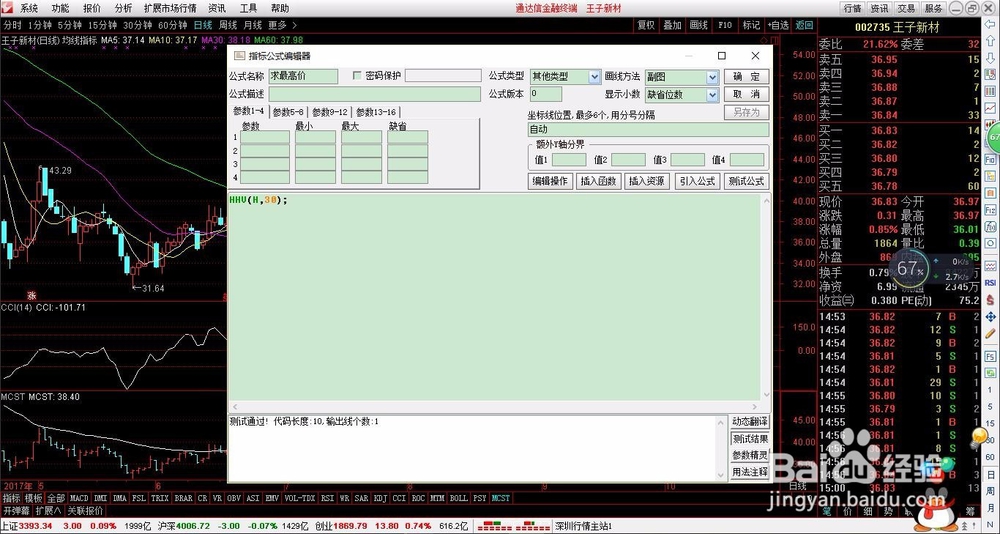Switch to the 参数5-8 tab

pos(288,112)
